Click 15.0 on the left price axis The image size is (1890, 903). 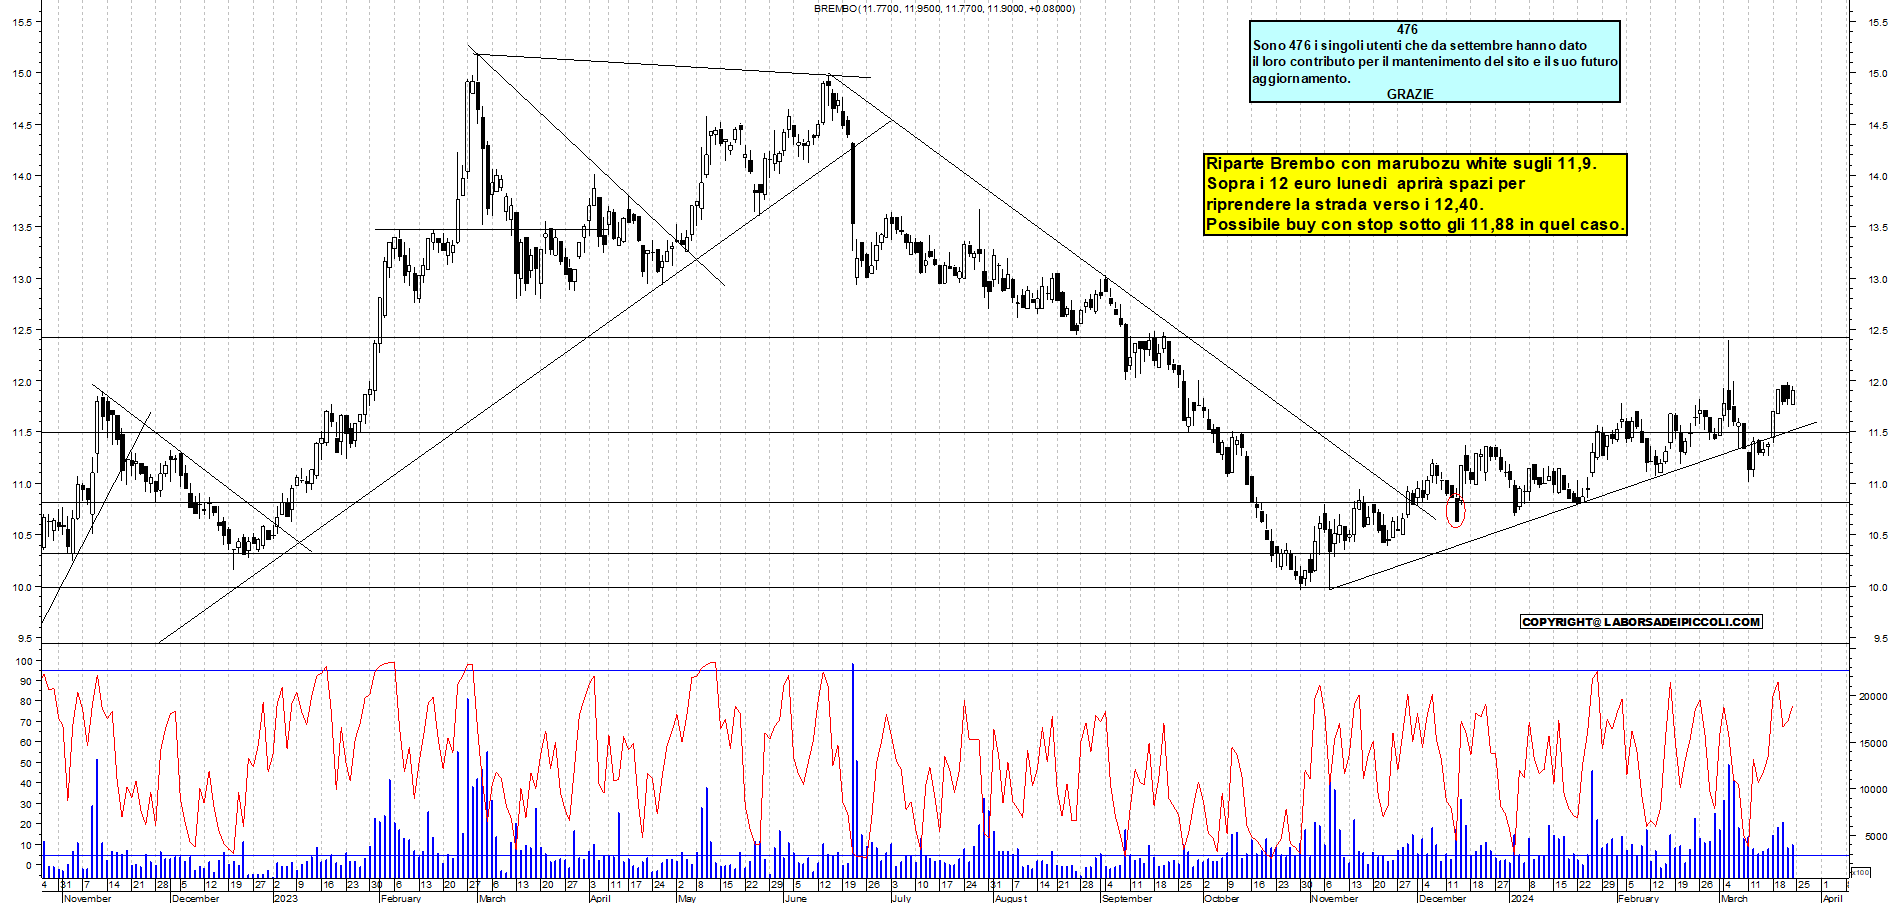(x=21, y=73)
